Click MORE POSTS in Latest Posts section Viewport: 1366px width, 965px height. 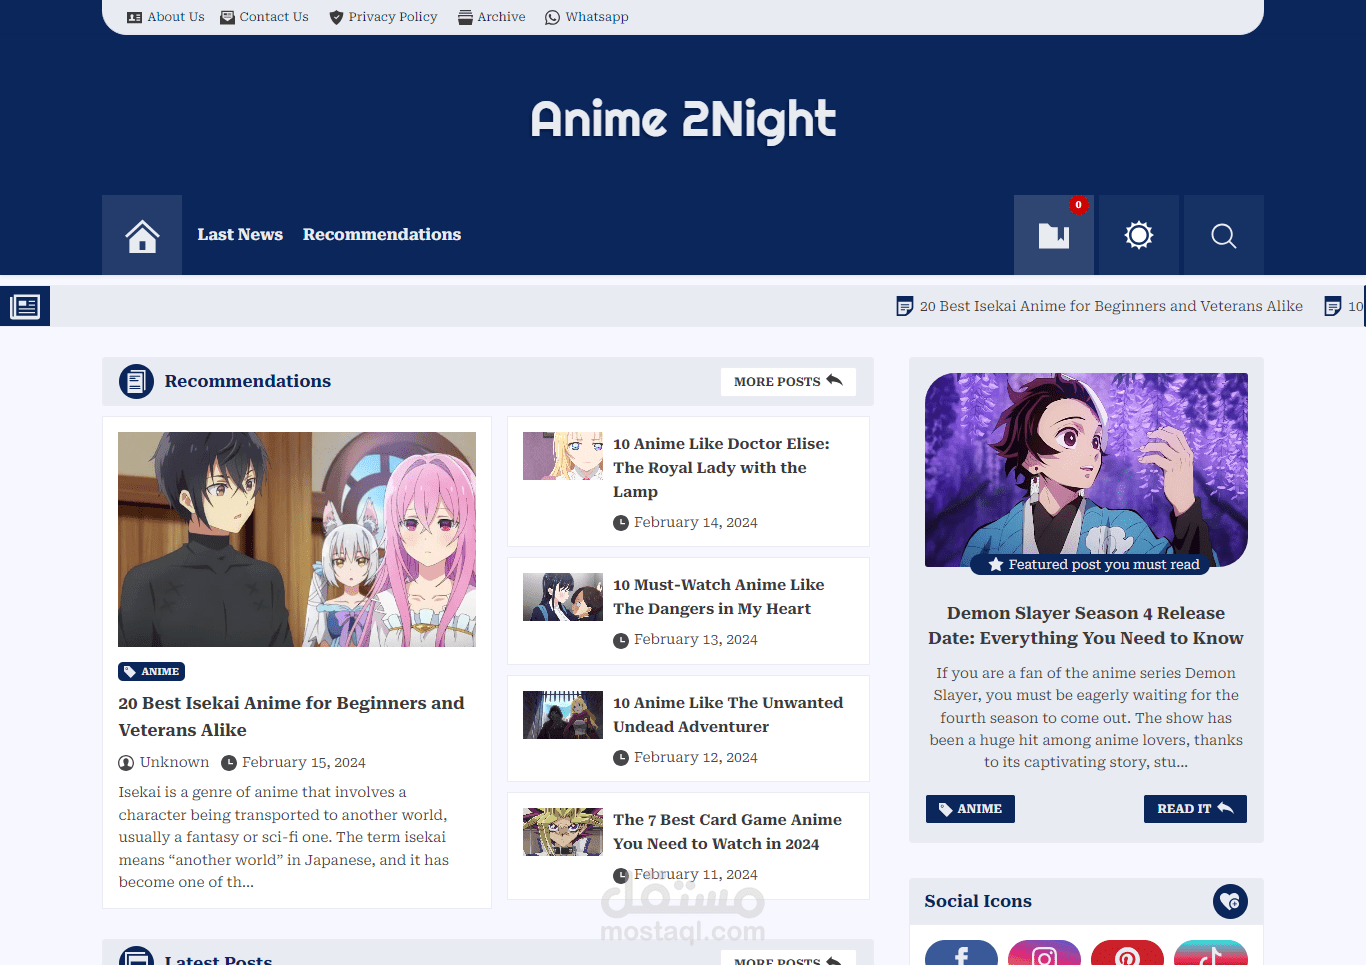(788, 958)
